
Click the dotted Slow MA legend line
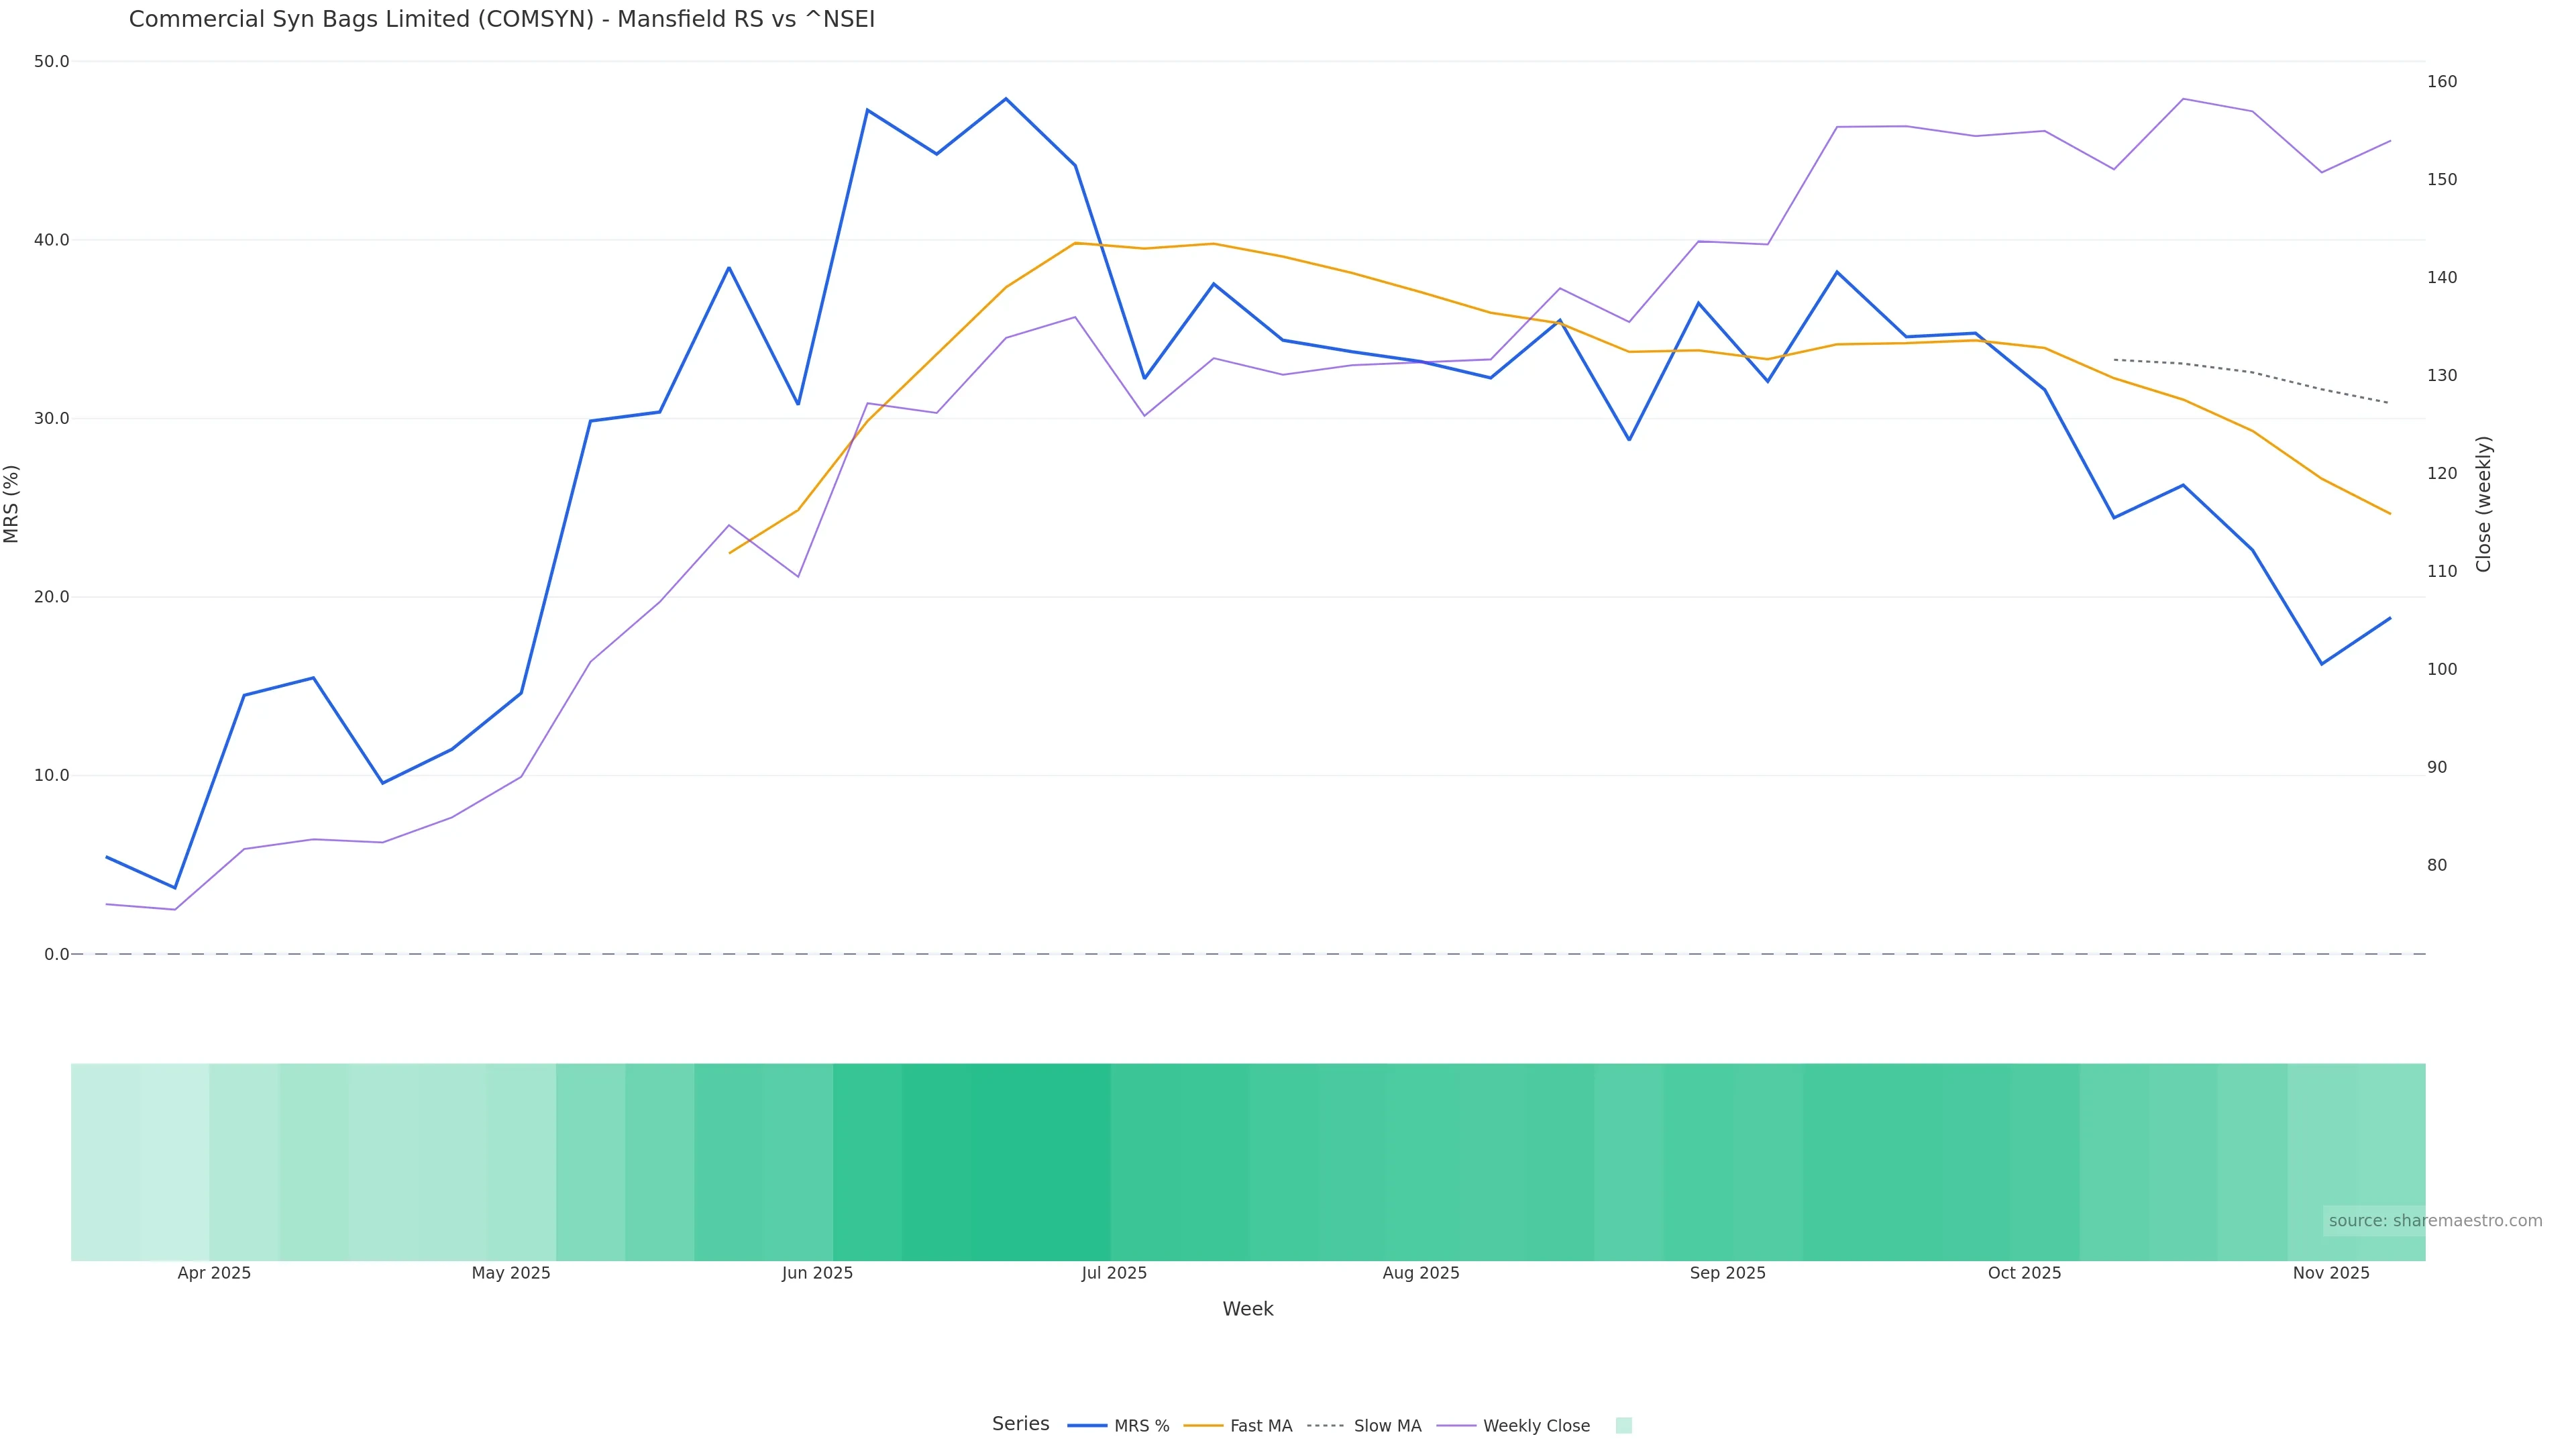coord(1326,1426)
